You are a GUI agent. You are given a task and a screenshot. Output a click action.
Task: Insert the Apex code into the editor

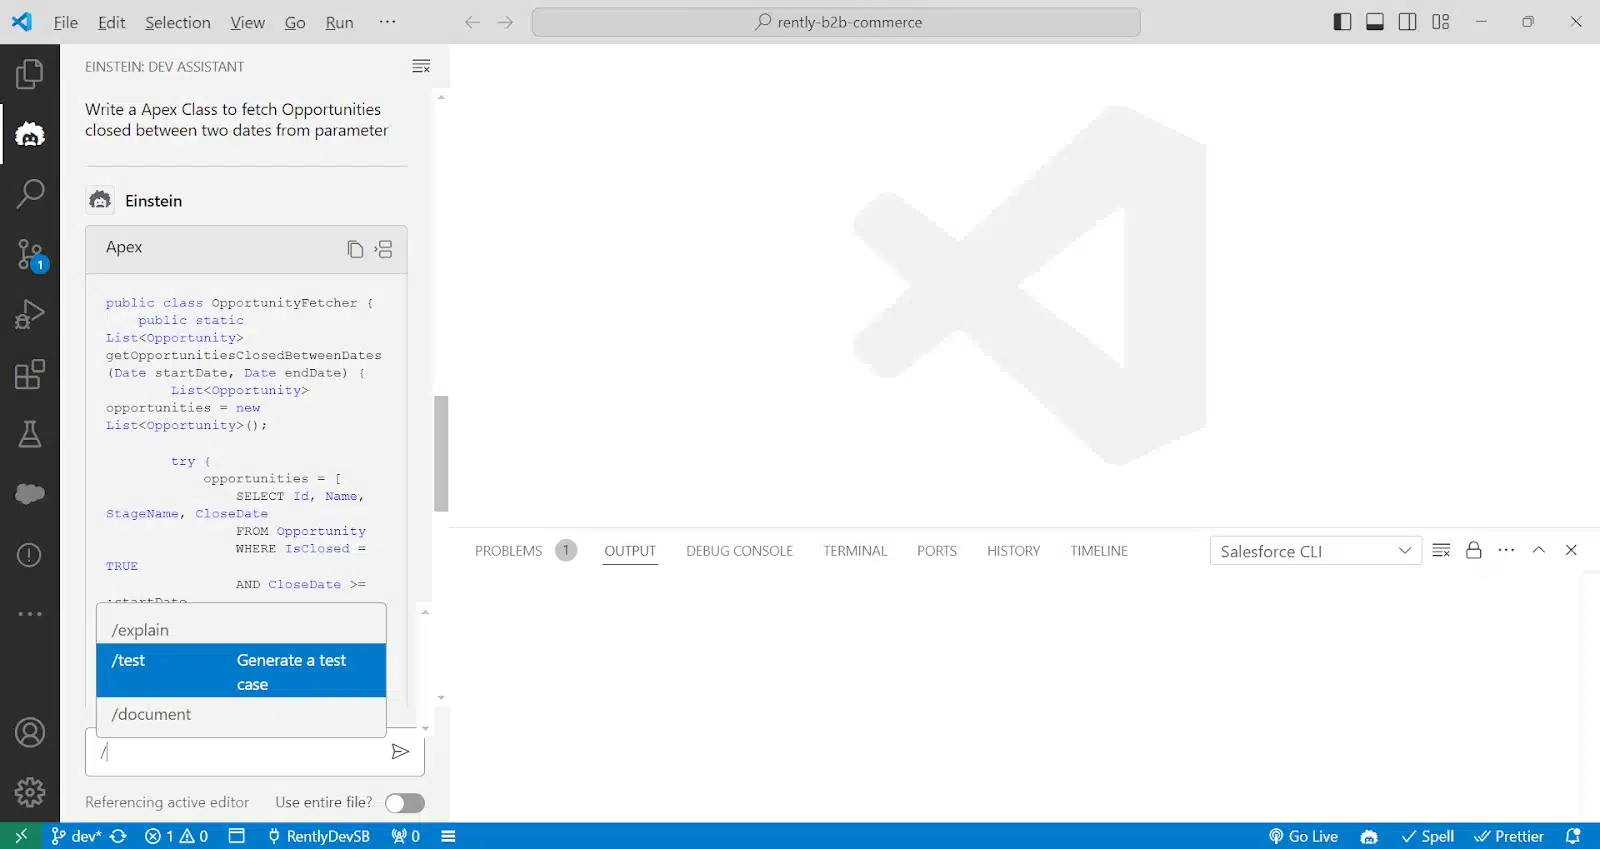pos(384,249)
